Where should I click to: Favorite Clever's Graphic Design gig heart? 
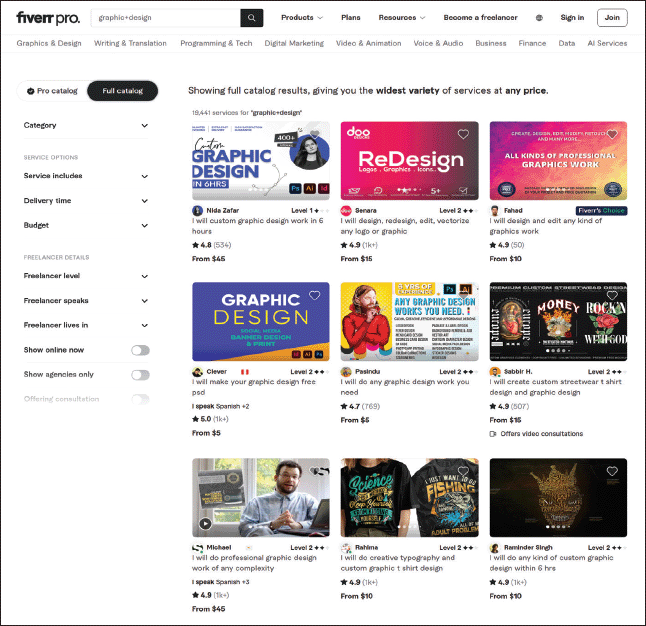(x=315, y=295)
